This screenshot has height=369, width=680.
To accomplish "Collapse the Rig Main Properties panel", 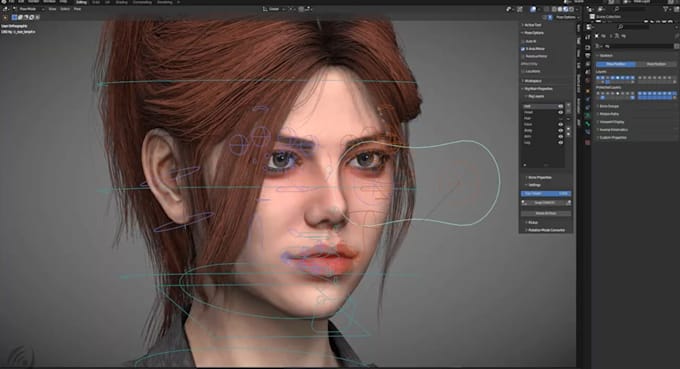I will point(538,89).
